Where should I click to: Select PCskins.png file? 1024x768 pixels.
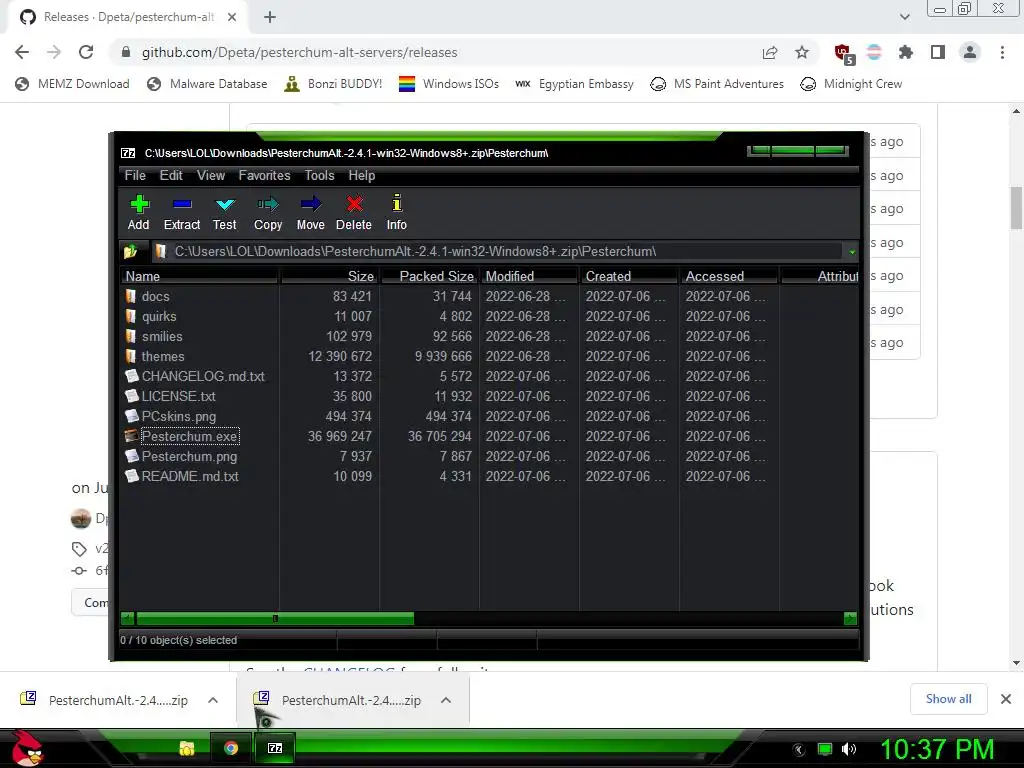click(x=178, y=417)
